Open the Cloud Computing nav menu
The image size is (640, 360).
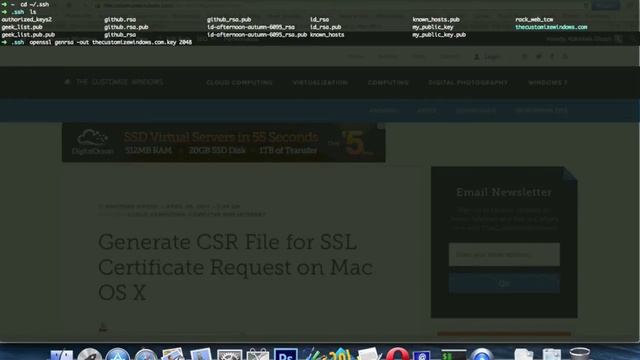point(239,82)
